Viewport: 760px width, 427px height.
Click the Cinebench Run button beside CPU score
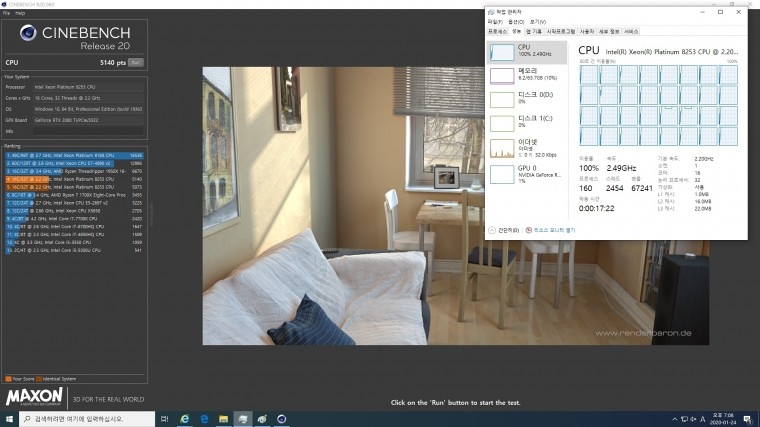coord(136,63)
